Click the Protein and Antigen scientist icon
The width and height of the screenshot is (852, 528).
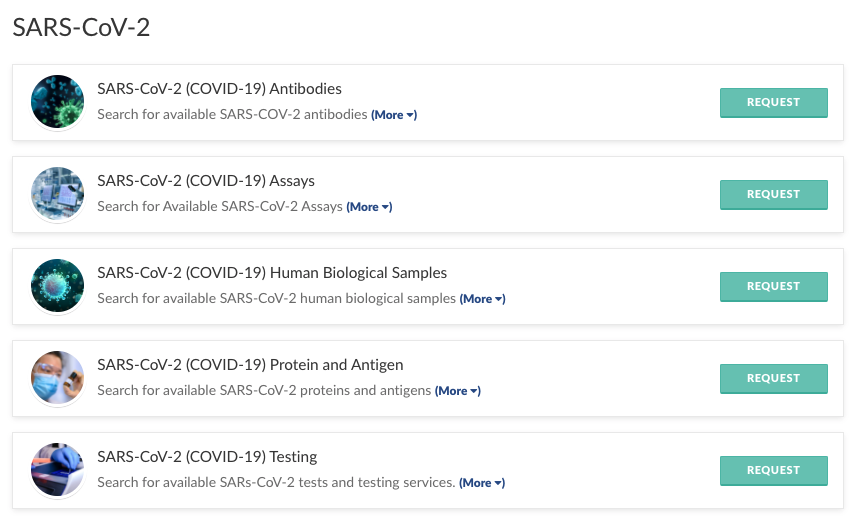[x=57, y=378]
